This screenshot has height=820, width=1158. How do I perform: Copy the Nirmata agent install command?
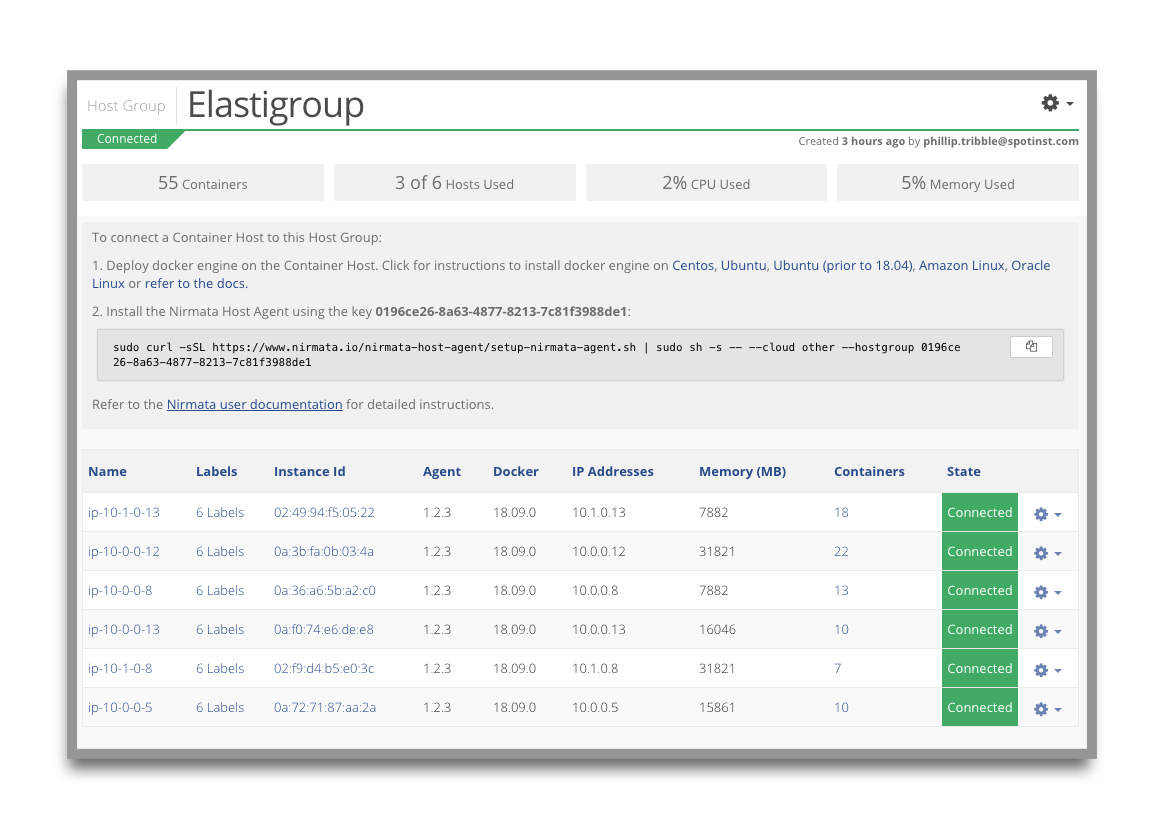tap(1031, 346)
